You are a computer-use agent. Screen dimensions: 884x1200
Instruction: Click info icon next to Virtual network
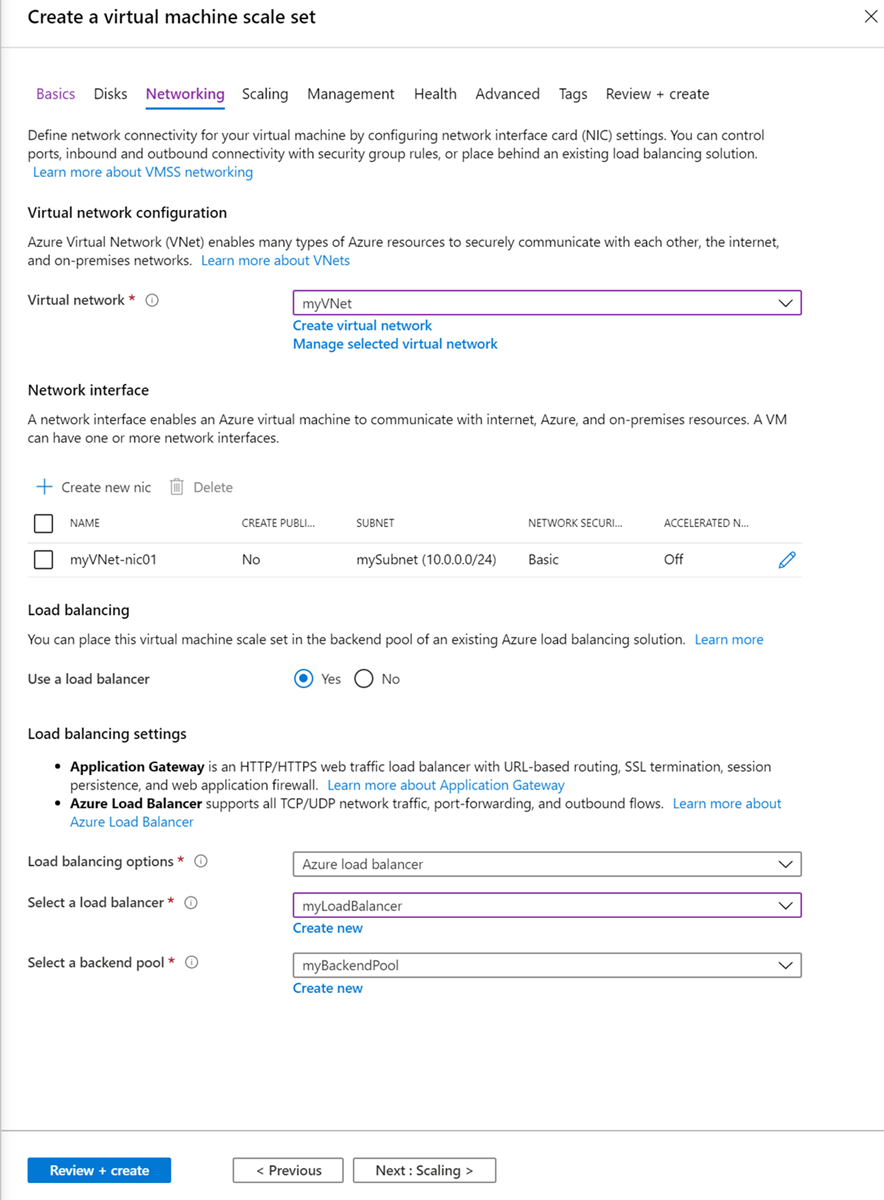[152, 300]
